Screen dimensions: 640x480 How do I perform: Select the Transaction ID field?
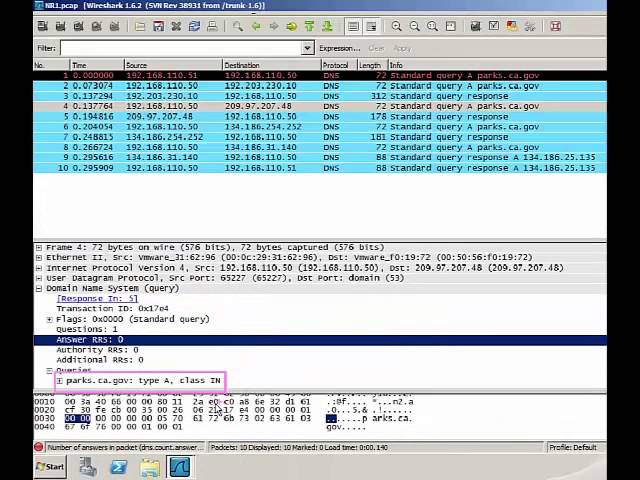click(x=112, y=309)
